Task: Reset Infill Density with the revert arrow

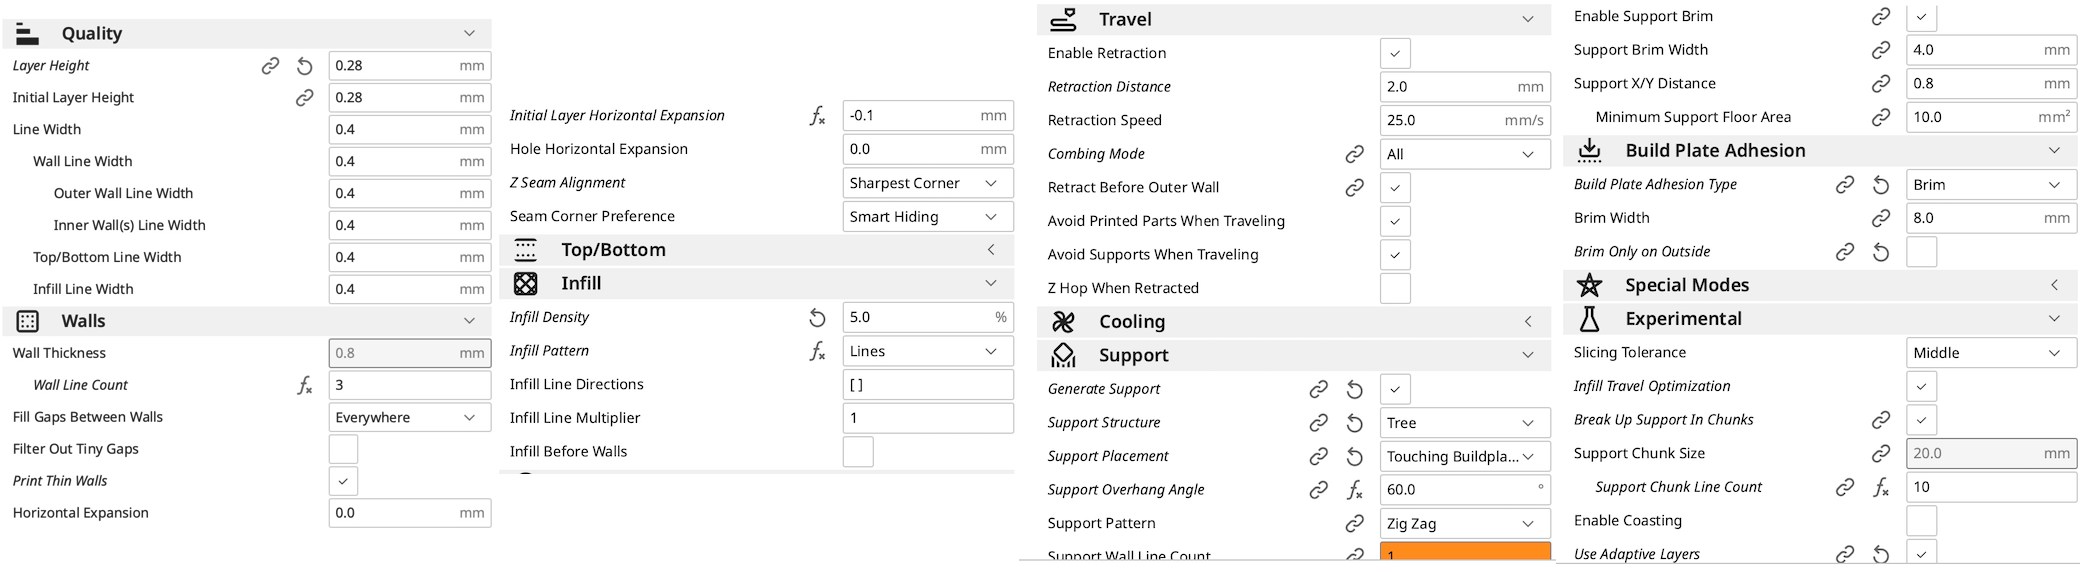Action: (x=817, y=318)
